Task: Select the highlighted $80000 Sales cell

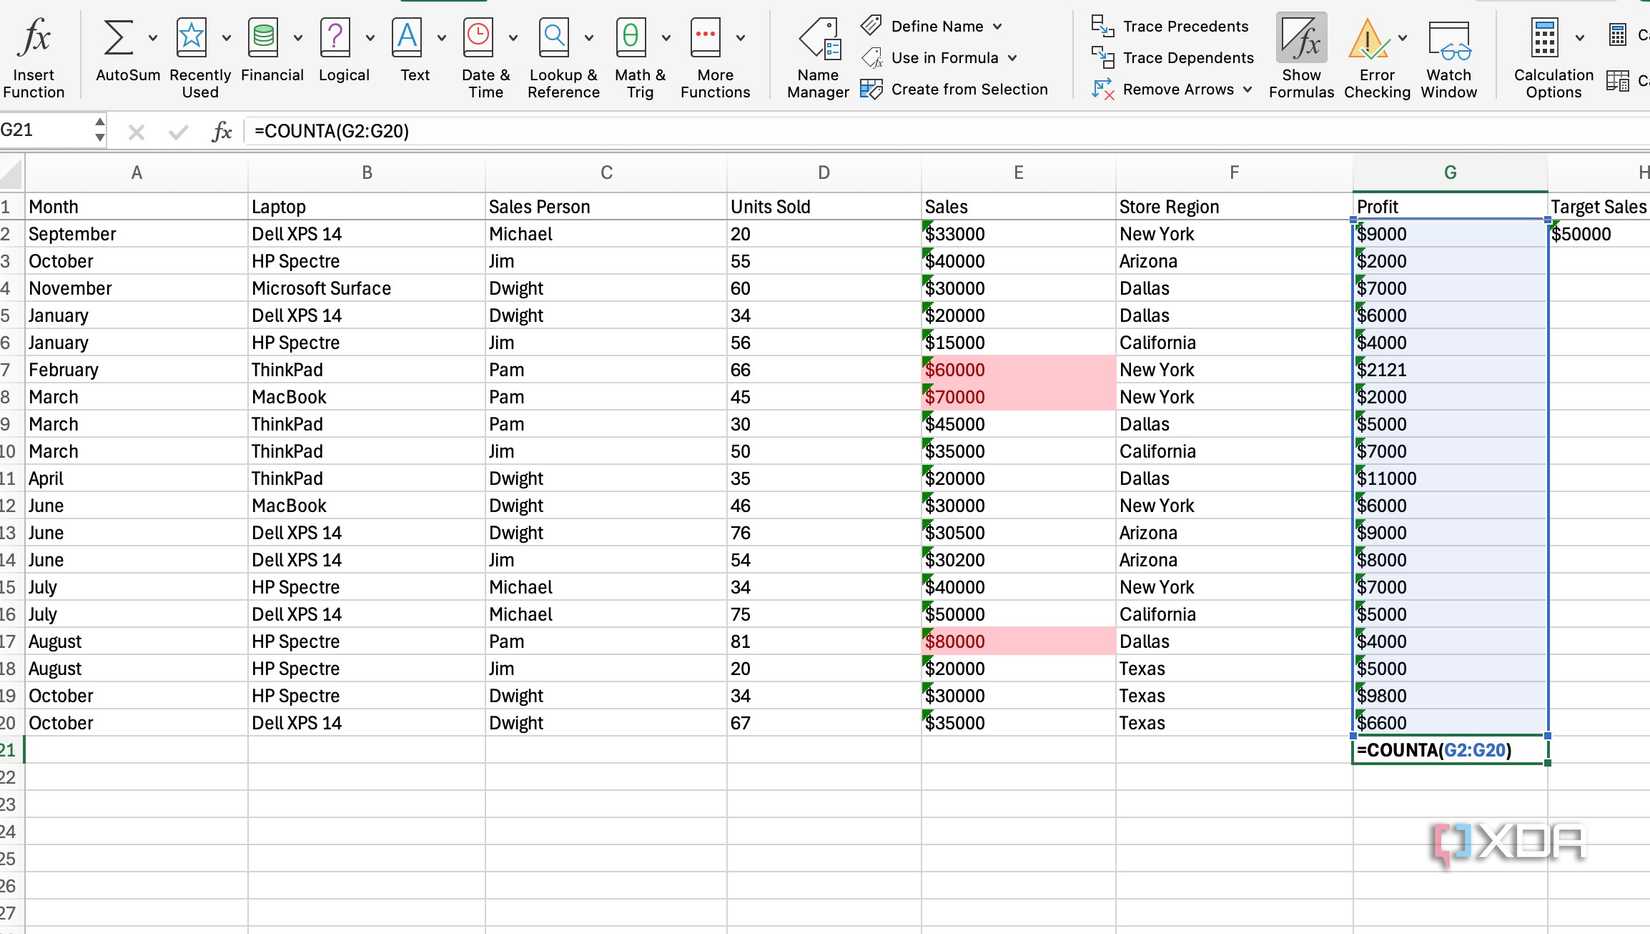Action: [1017, 641]
